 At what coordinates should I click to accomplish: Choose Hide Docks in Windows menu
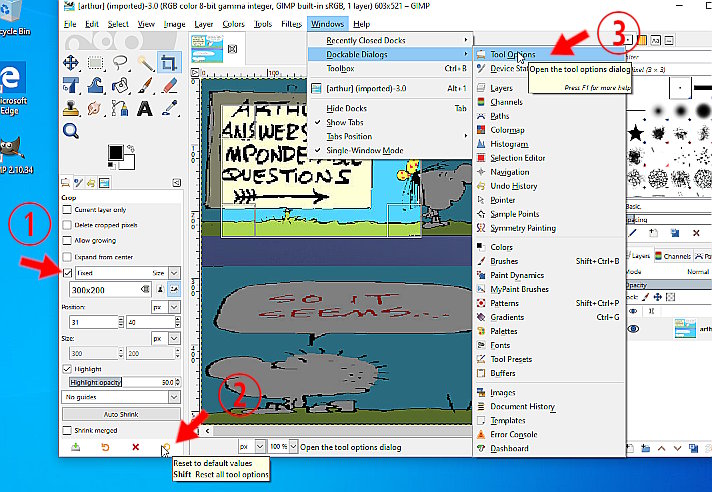[x=390, y=108]
